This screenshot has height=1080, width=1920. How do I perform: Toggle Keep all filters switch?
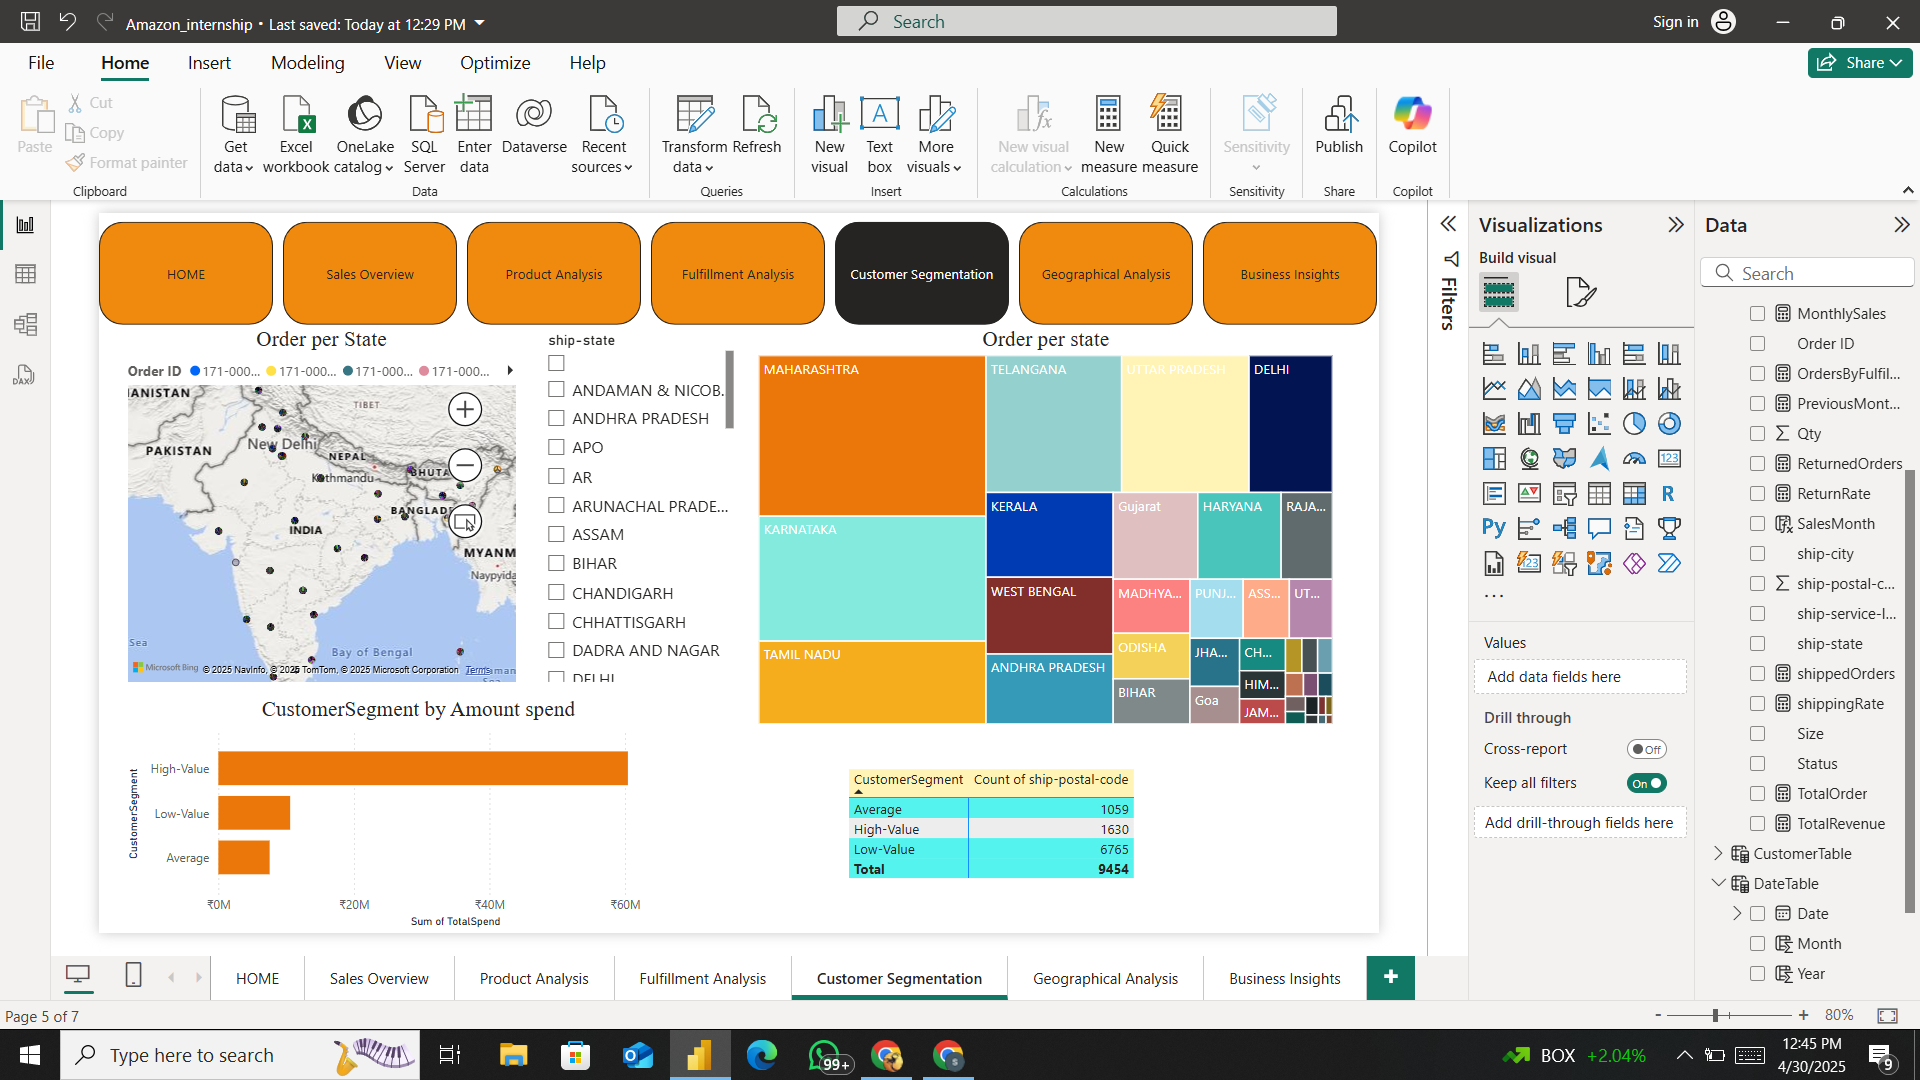pos(1646,783)
